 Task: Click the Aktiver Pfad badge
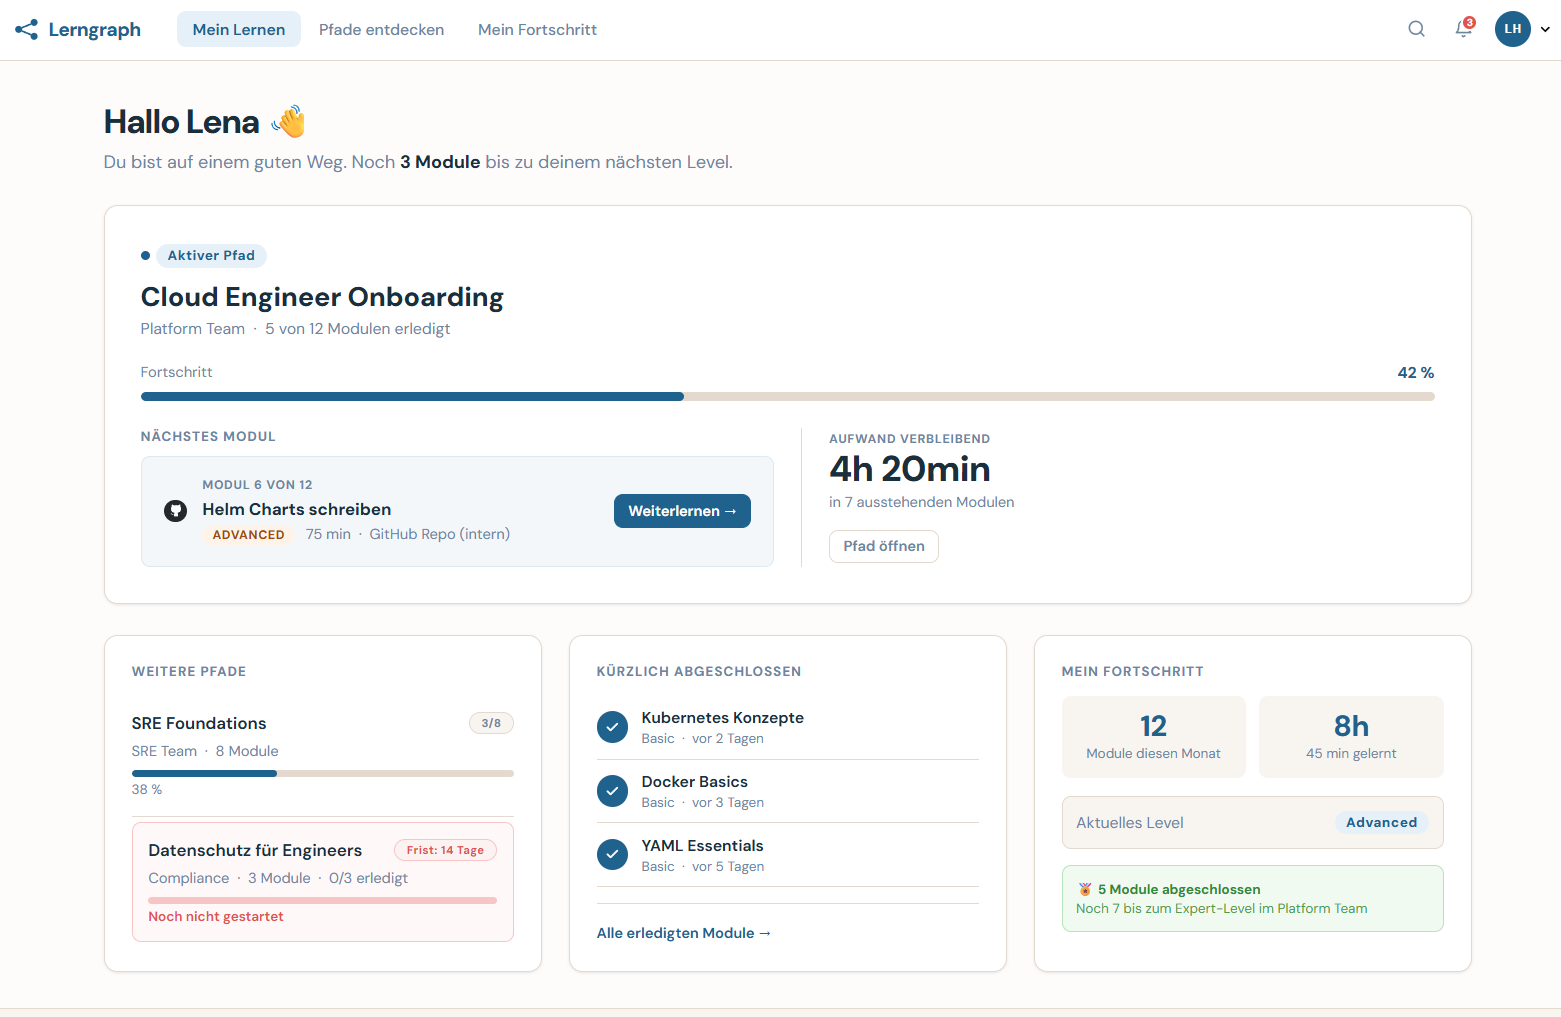coord(211,256)
